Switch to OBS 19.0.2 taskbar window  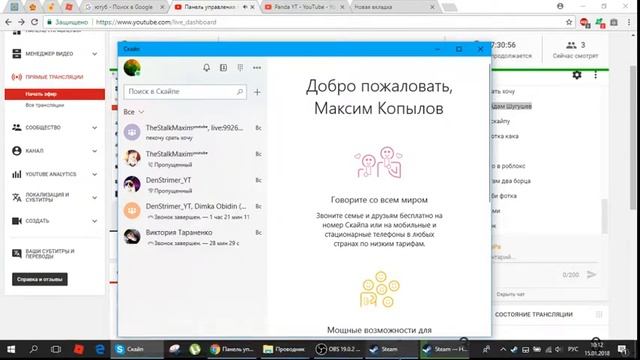(x=338, y=349)
